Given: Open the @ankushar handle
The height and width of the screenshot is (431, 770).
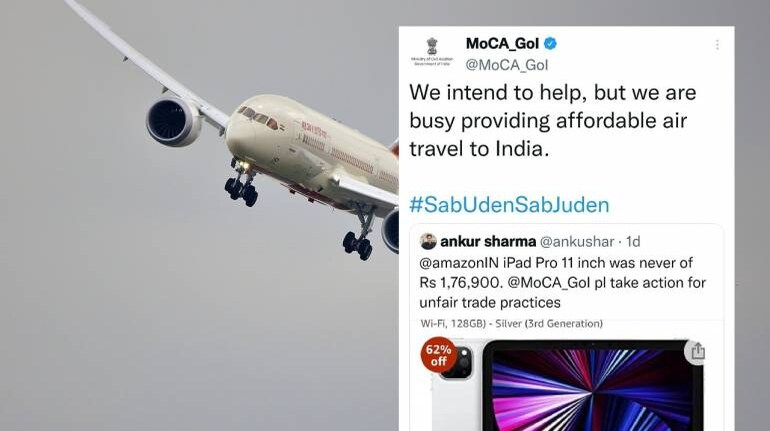Looking at the screenshot, I should pos(577,242).
